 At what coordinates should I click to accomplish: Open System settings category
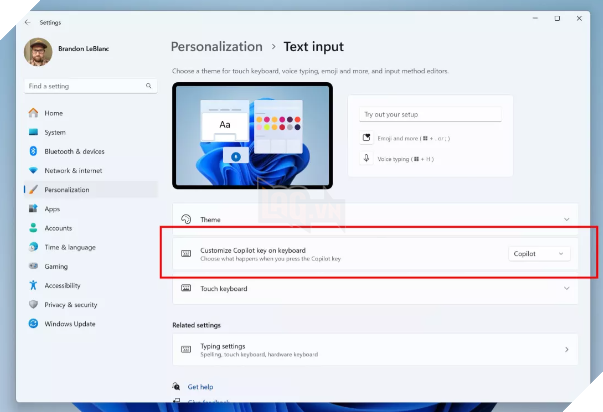pyautogui.click(x=91, y=132)
